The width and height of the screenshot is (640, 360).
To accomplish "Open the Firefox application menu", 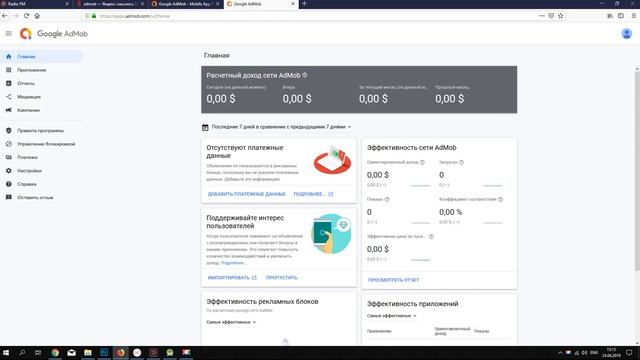I will [633, 16].
